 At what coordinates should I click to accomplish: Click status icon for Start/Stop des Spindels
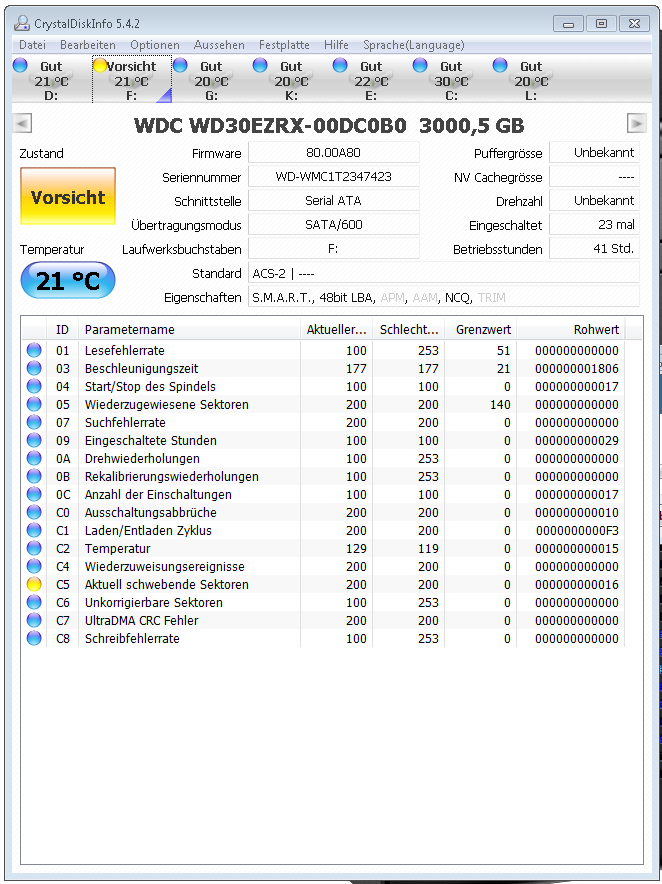point(34,386)
